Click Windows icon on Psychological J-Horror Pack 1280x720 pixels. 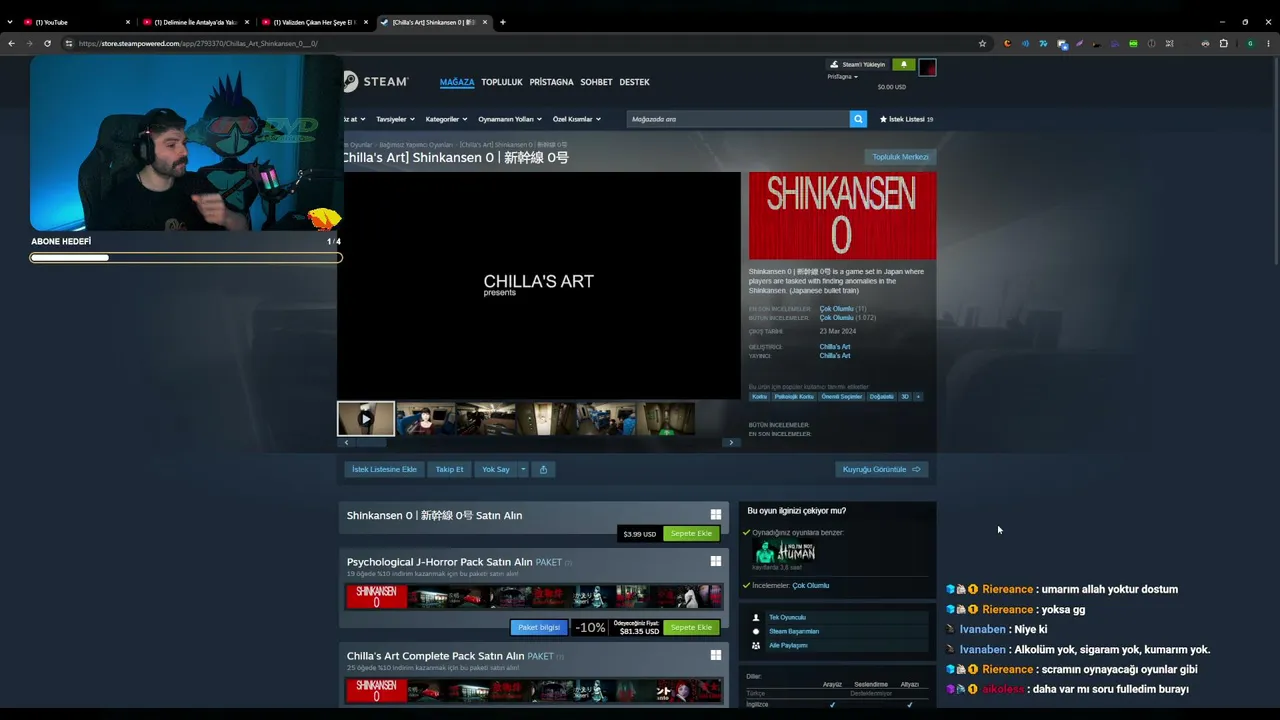[715, 561]
